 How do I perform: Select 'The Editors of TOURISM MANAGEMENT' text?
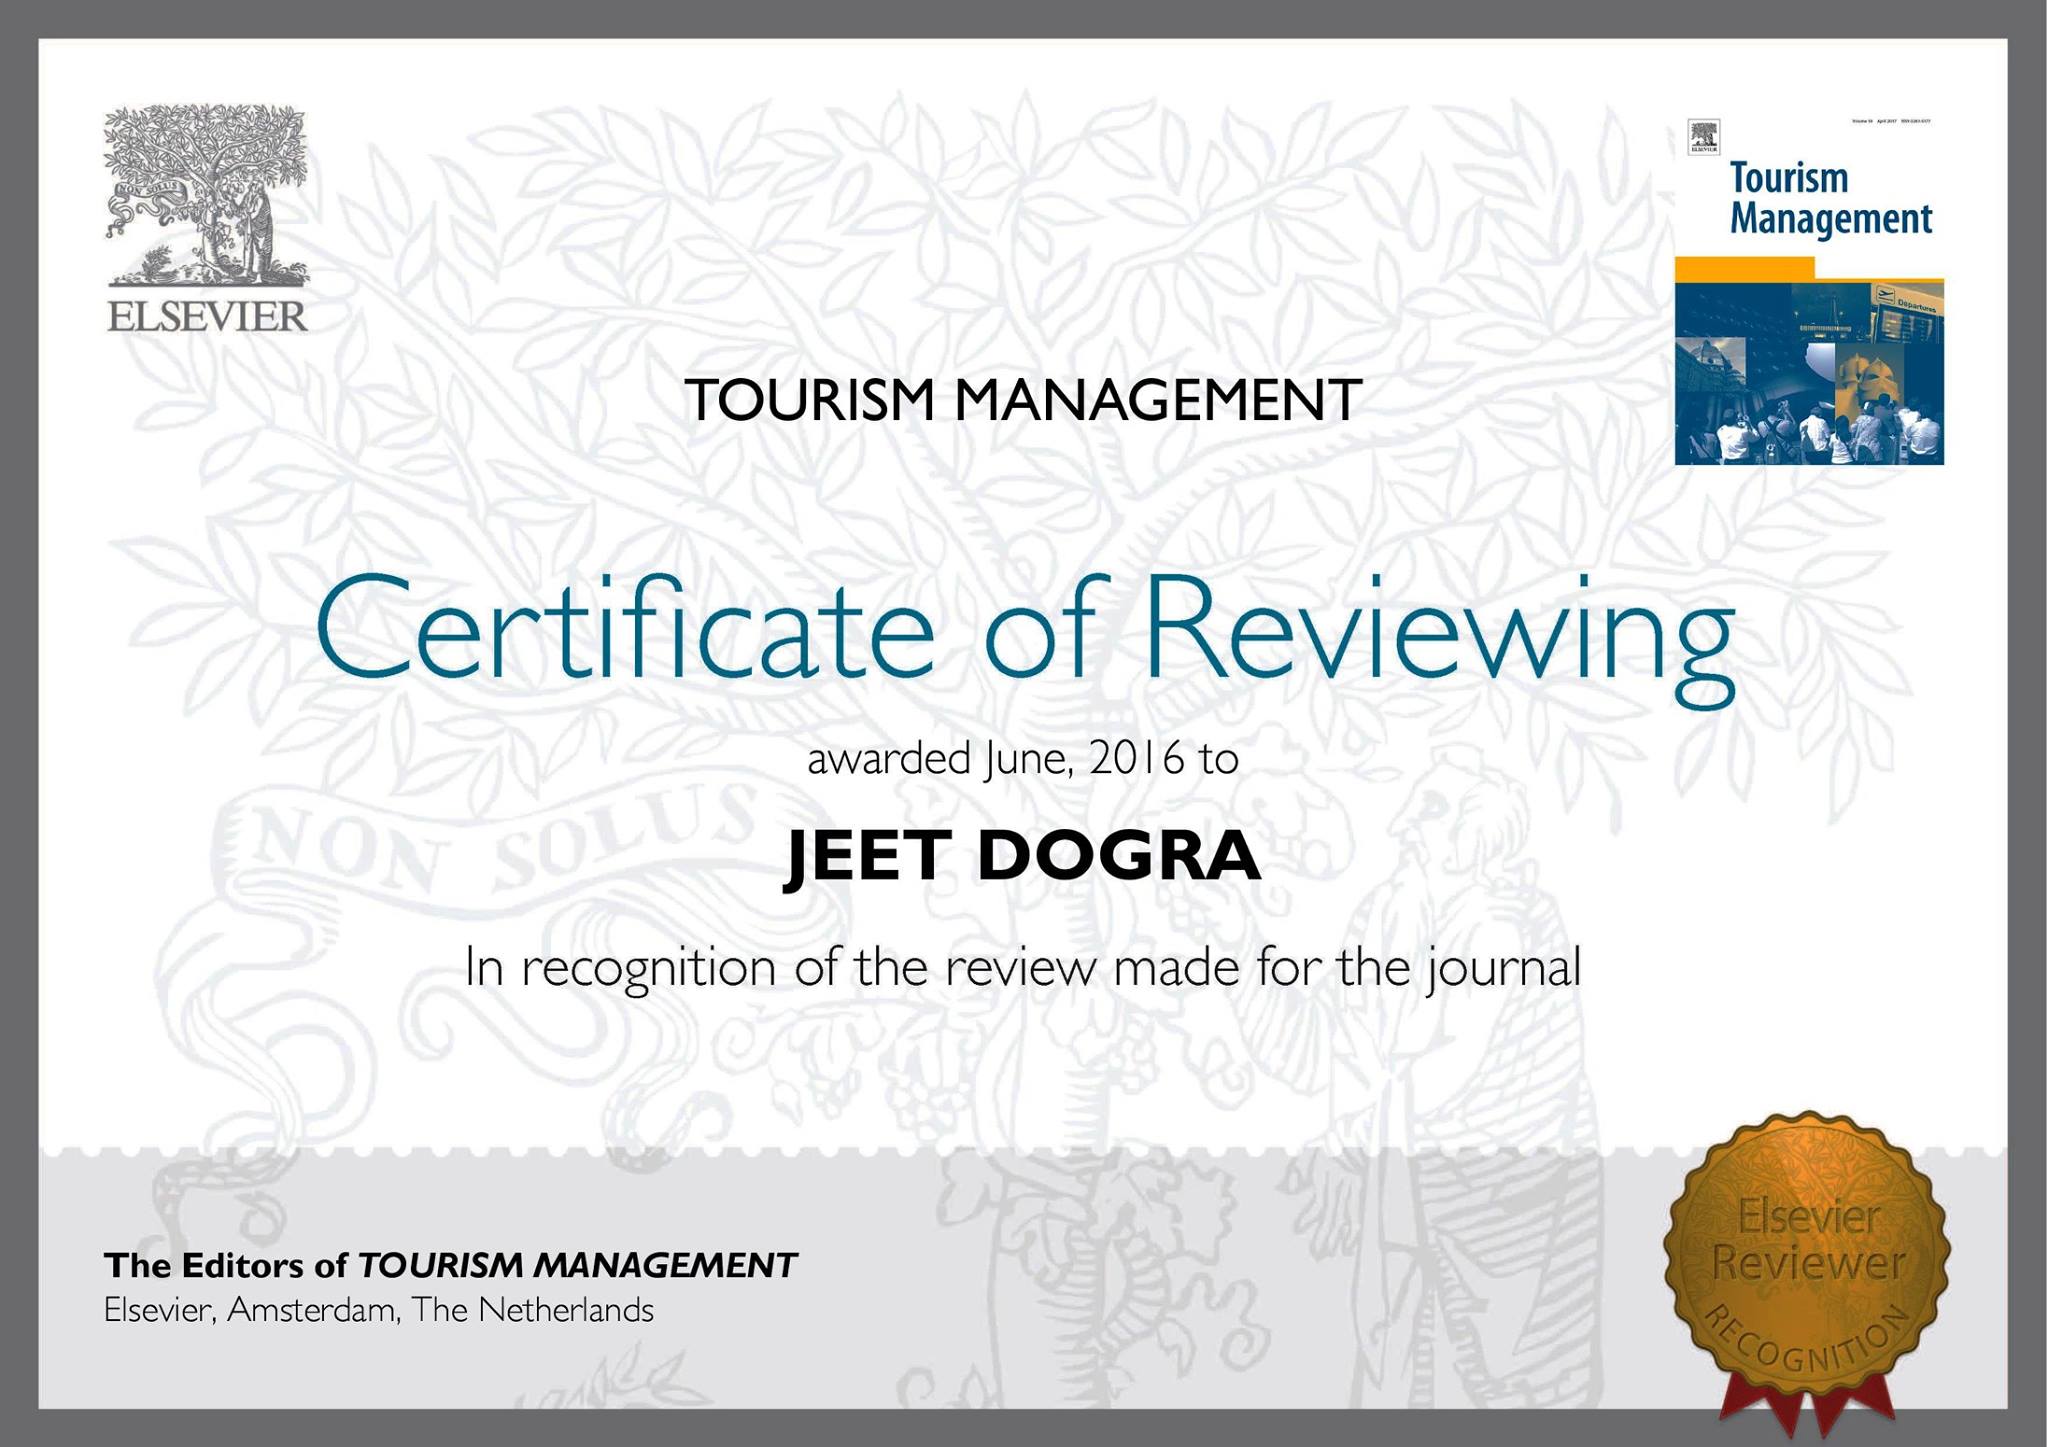pyautogui.click(x=450, y=1266)
